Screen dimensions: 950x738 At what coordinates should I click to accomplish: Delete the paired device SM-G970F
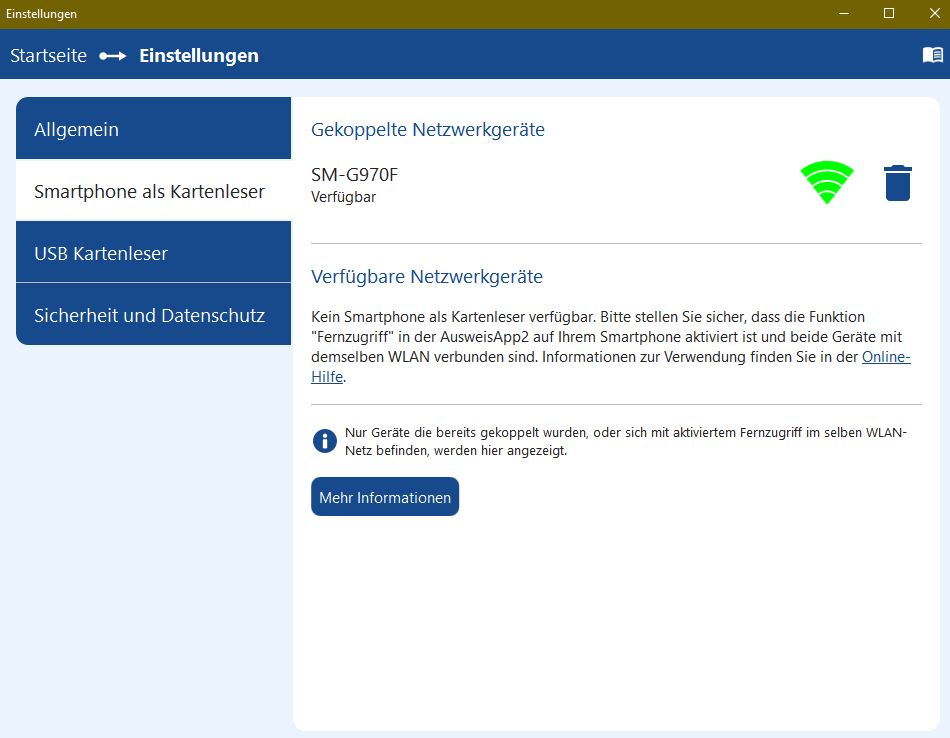coord(897,182)
